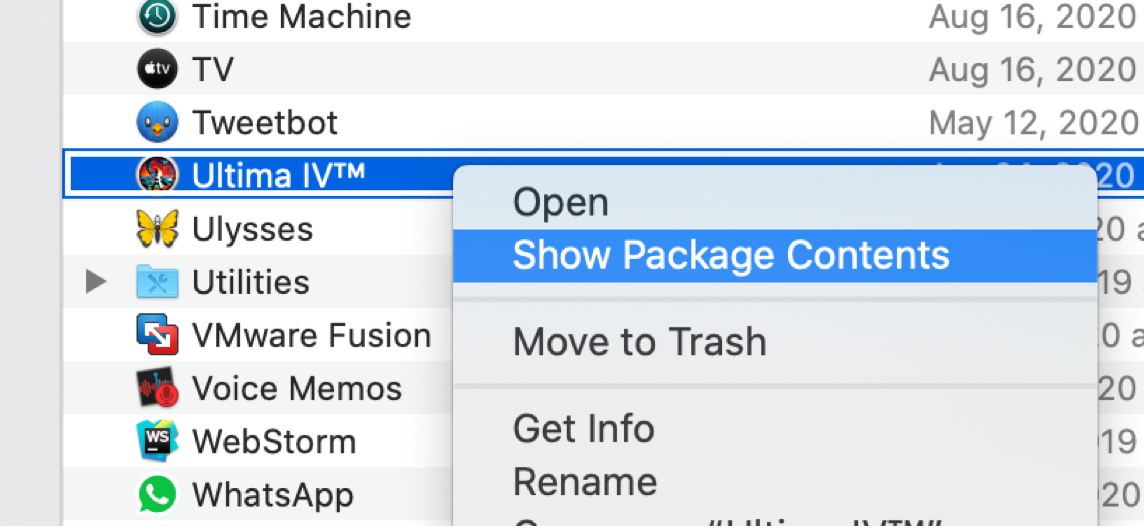Click the Ulysses butterfly icon
Screen dimensions: 1144x532
click(157, 228)
